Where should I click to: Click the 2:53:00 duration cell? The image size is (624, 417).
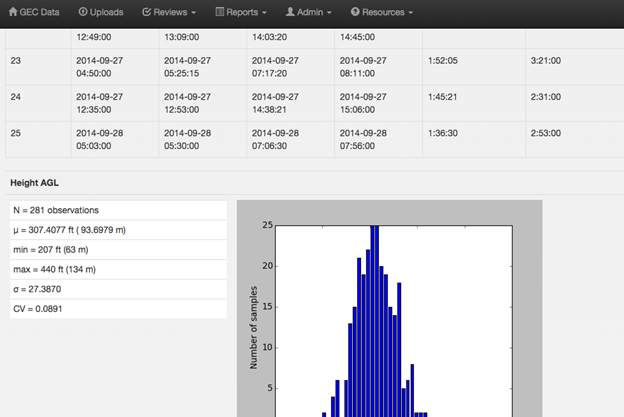pyautogui.click(x=575, y=139)
